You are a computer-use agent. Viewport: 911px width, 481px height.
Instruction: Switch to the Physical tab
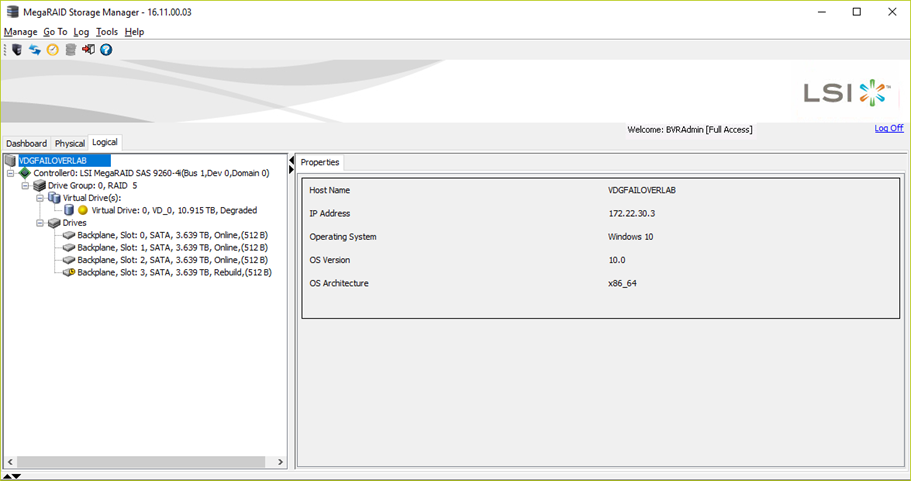tap(70, 144)
